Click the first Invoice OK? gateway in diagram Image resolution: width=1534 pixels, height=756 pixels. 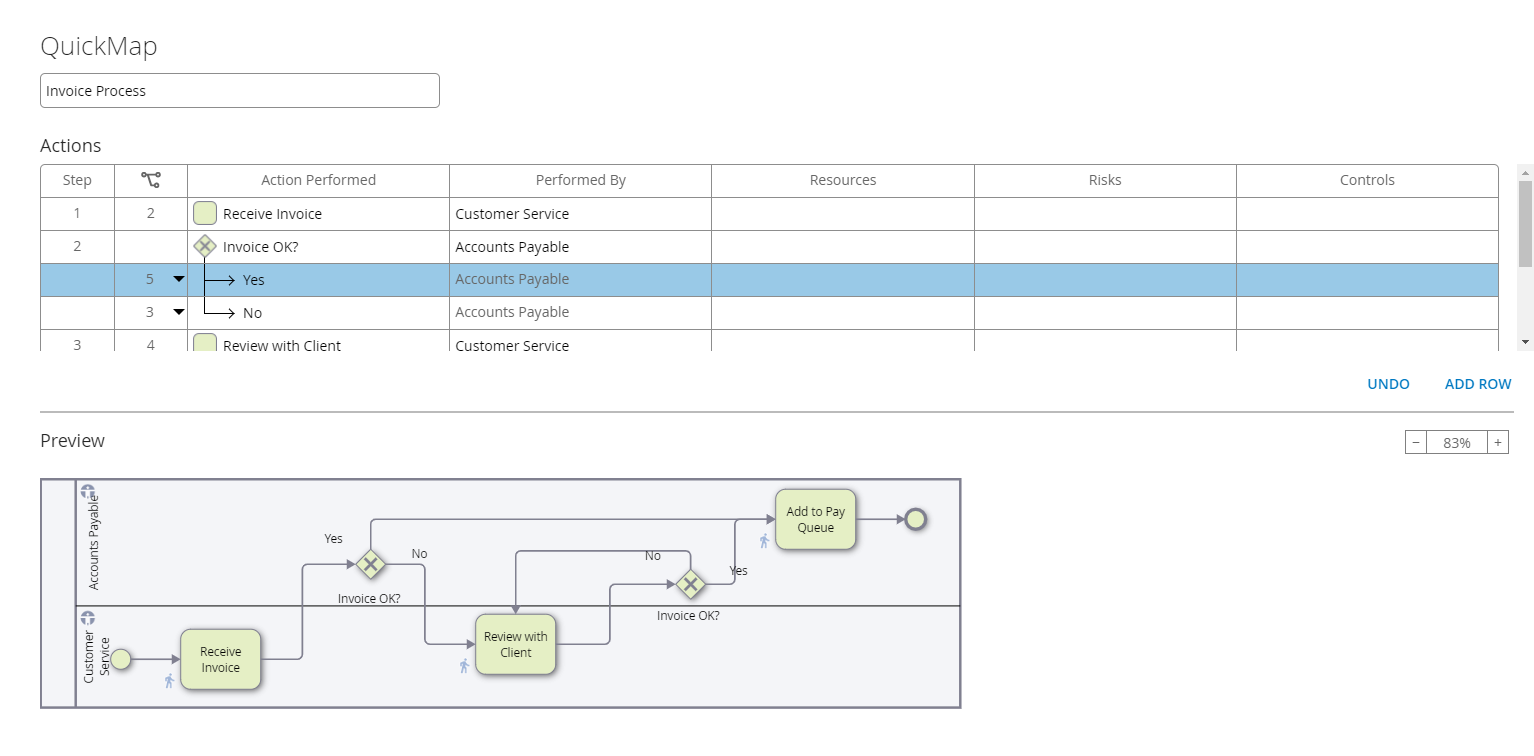[x=371, y=564]
